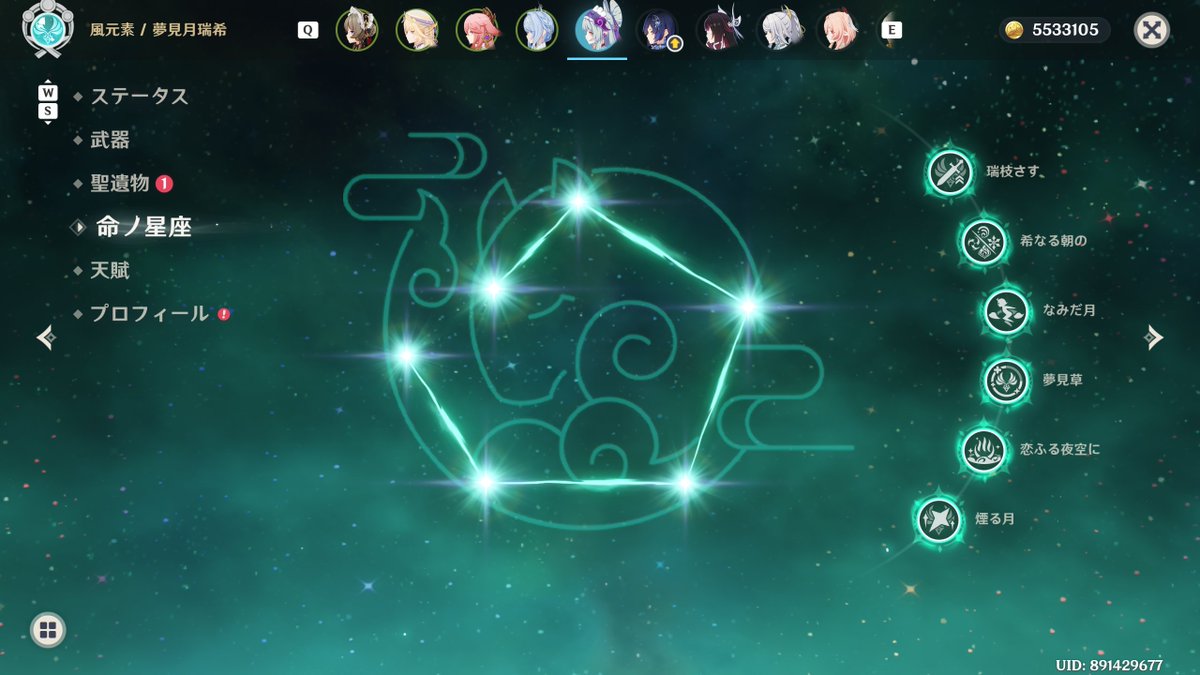The width and height of the screenshot is (1200, 675).
Task: Click the W key menu-up hint
Action: [48, 93]
